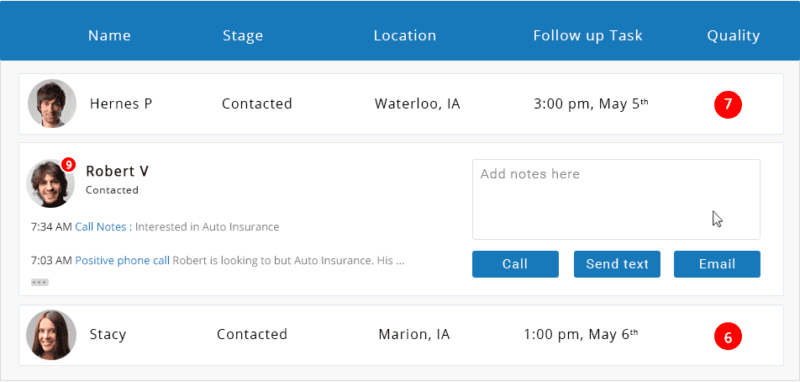The height and width of the screenshot is (382, 800).
Task: Open the Call Notes link
Action: [103, 227]
